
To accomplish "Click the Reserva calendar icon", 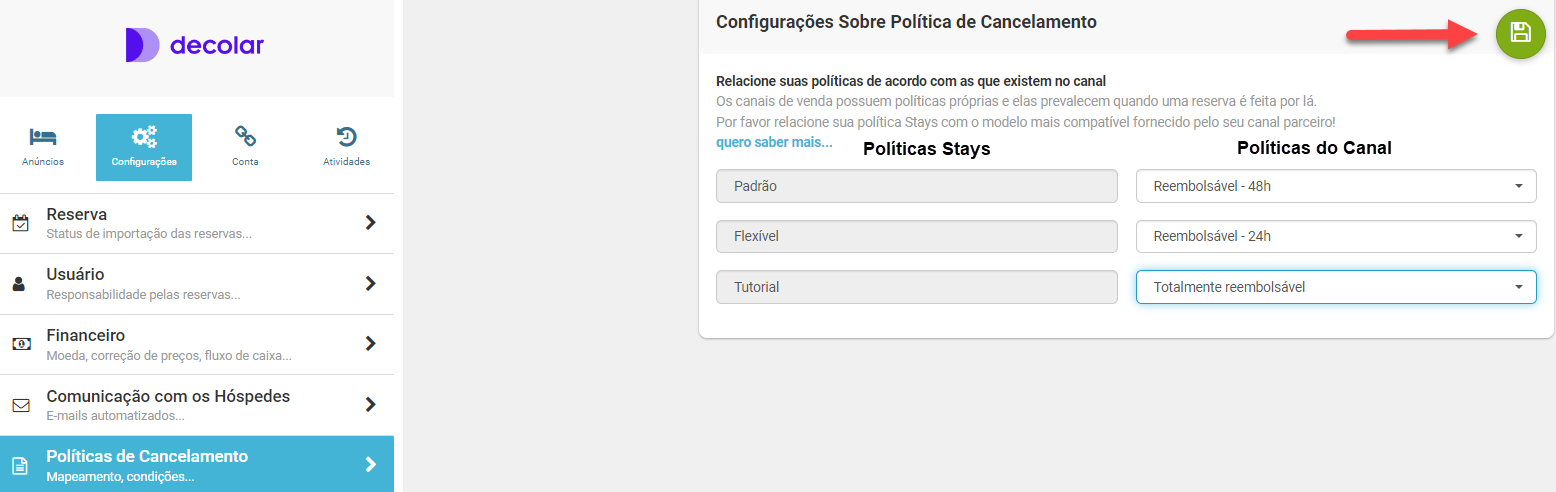I will click(20, 223).
